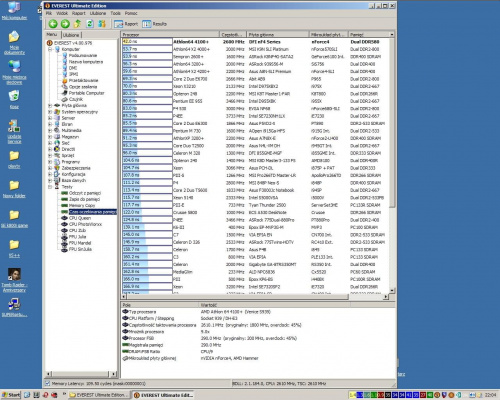Collapse the Komputer tree node
Viewport: 500px width, 400px height.
50,49
